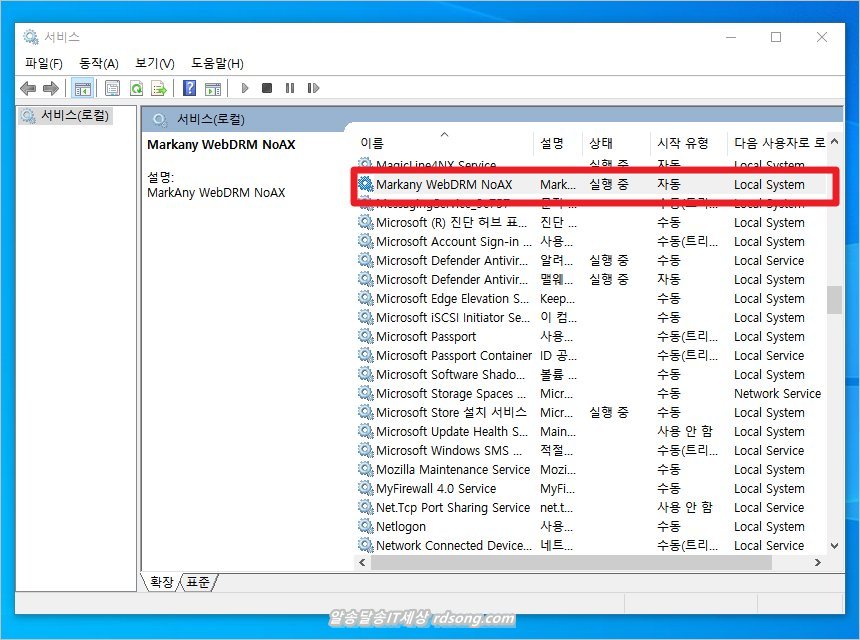Open the 보기(V) menu
The height and width of the screenshot is (640, 860).
tap(155, 63)
